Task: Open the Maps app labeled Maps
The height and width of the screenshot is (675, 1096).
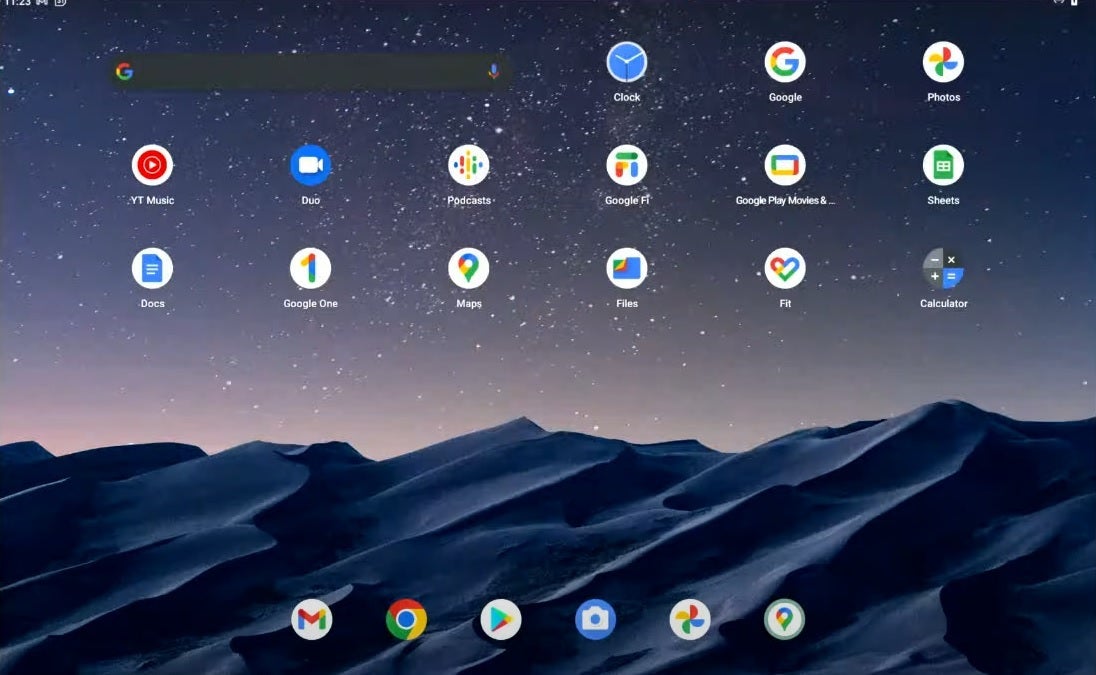Action: tap(468, 269)
